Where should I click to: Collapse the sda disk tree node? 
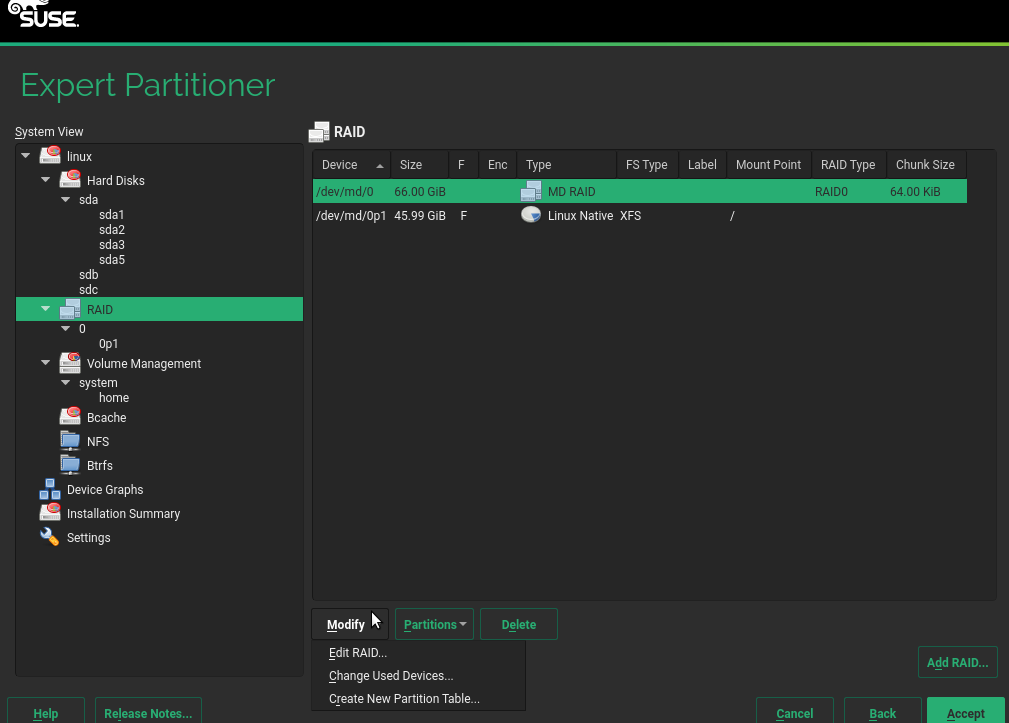point(66,200)
